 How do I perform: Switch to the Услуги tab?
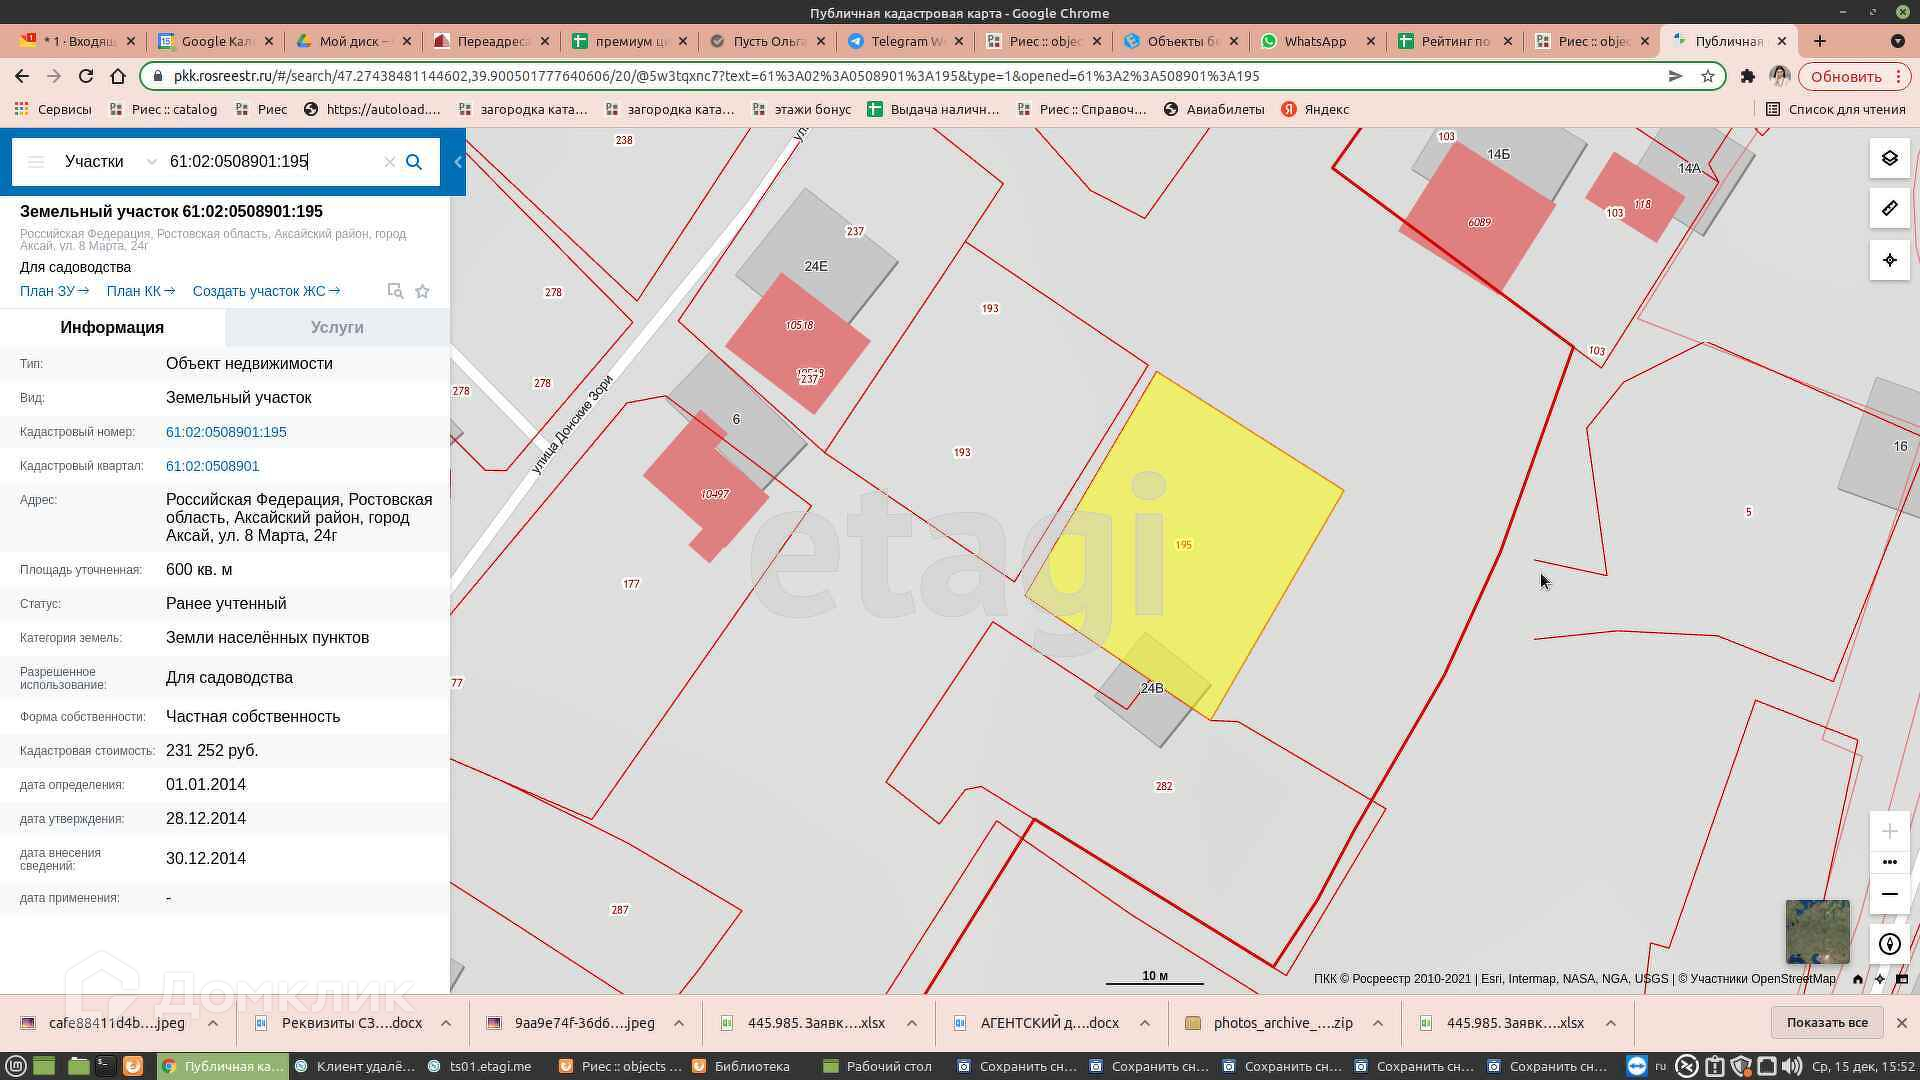click(x=337, y=327)
